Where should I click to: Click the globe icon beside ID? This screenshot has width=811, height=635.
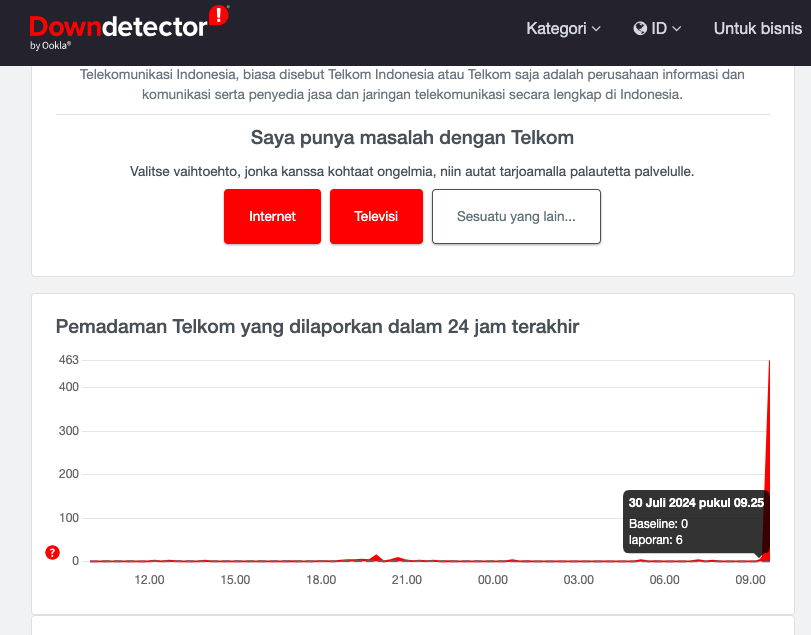(x=640, y=29)
